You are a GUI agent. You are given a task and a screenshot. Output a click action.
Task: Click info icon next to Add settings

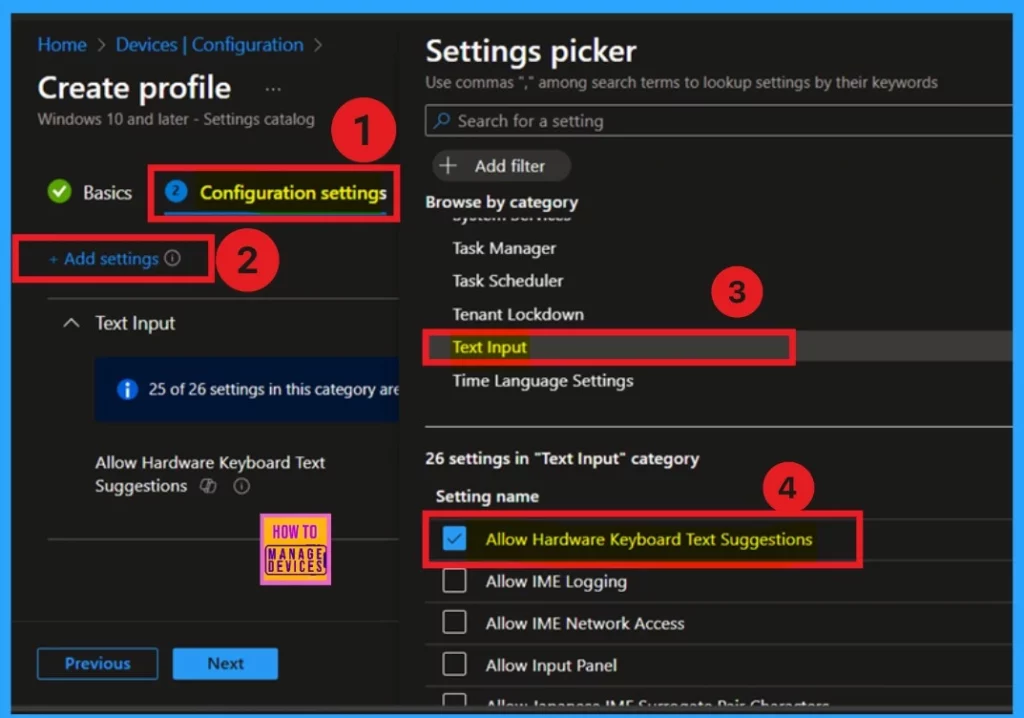[x=172, y=258]
